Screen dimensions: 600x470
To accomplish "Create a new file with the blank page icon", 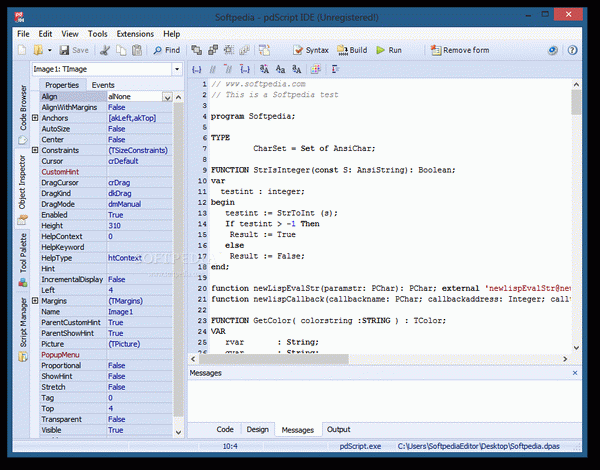I will coord(22,50).
